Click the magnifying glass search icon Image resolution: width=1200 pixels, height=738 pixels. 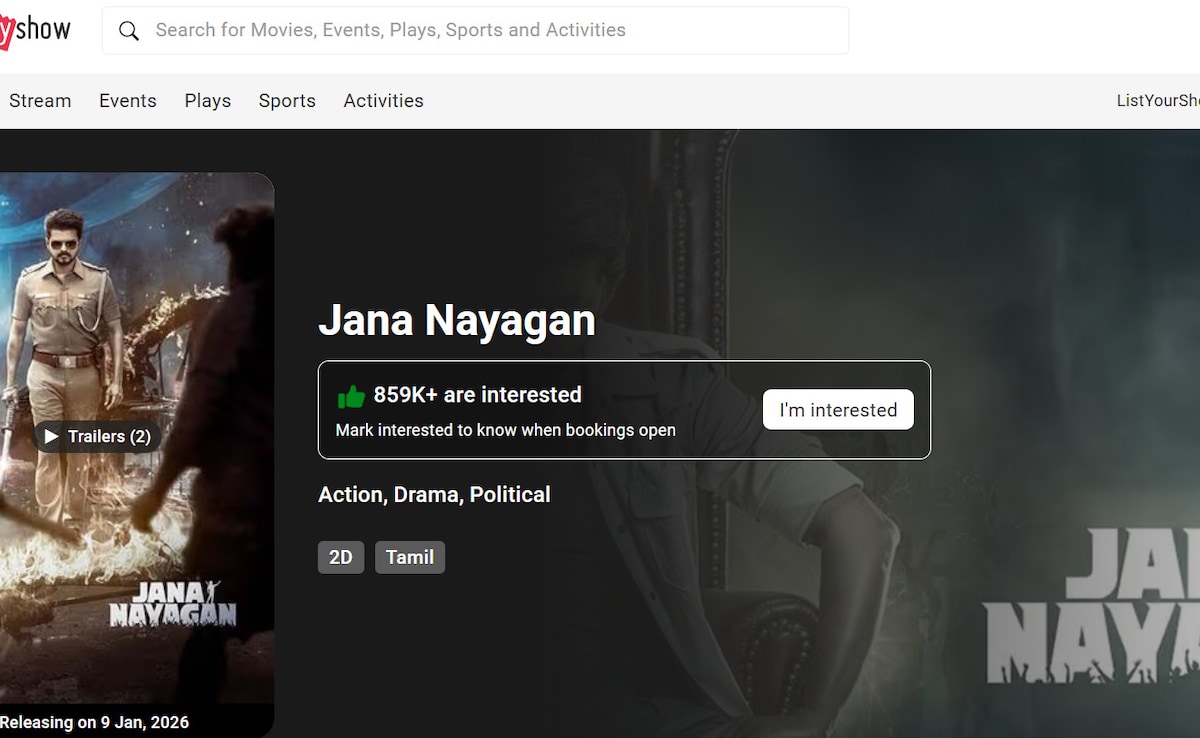tap(129, 31)
